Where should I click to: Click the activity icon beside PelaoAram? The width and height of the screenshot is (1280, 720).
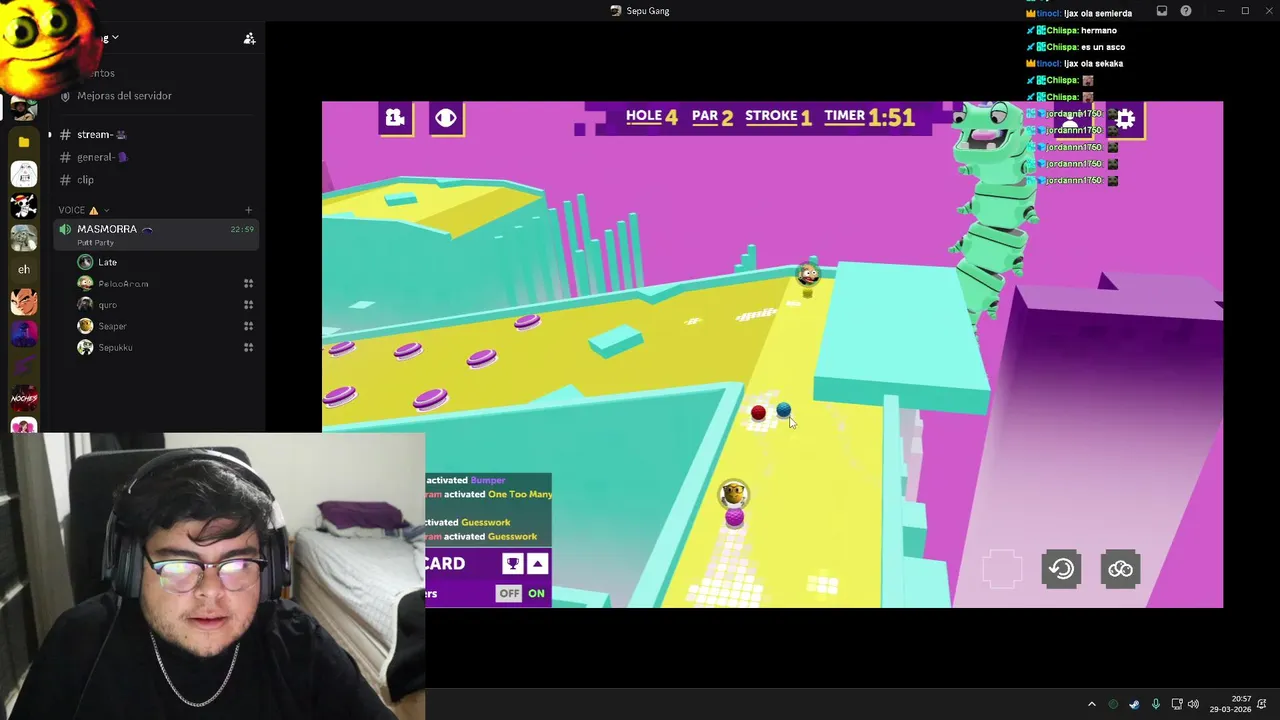point(248,284)
